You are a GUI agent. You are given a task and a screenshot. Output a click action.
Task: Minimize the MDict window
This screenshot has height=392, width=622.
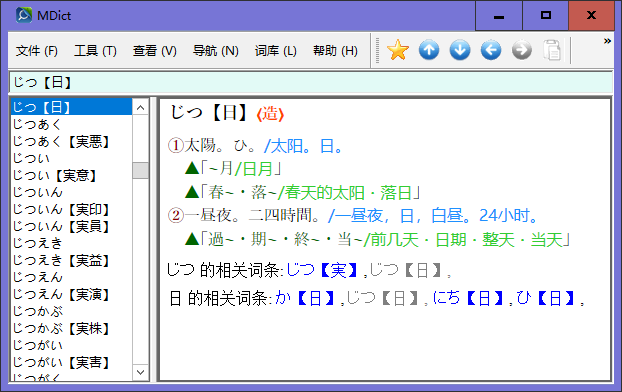(x=499, y=15)
